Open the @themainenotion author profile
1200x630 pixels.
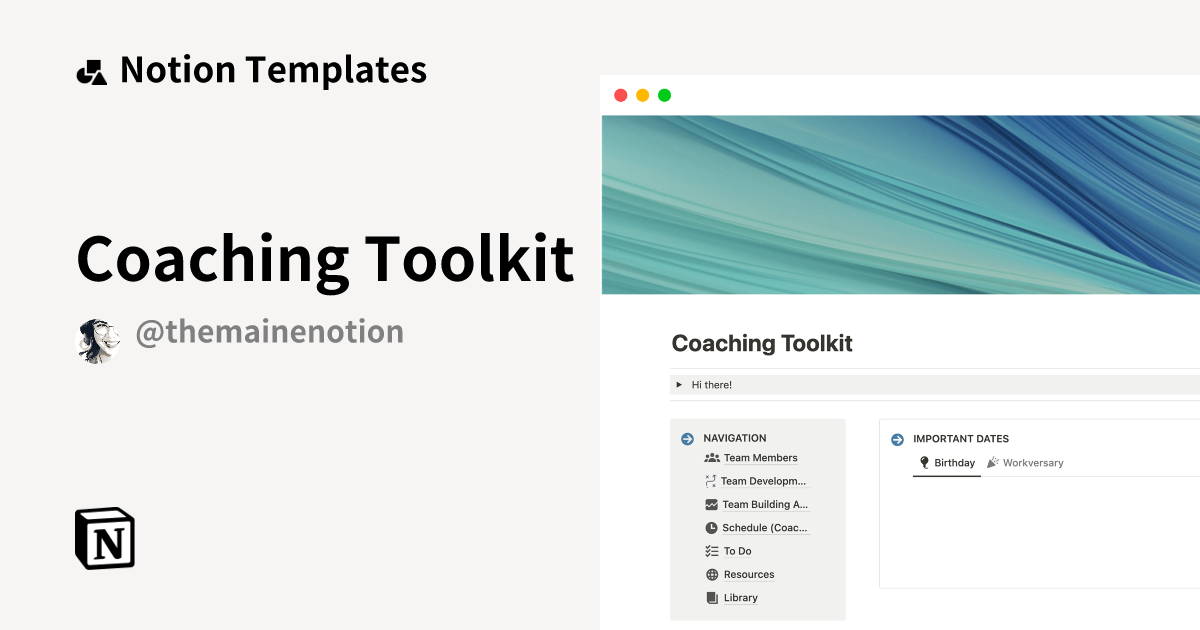pos(269,332)
